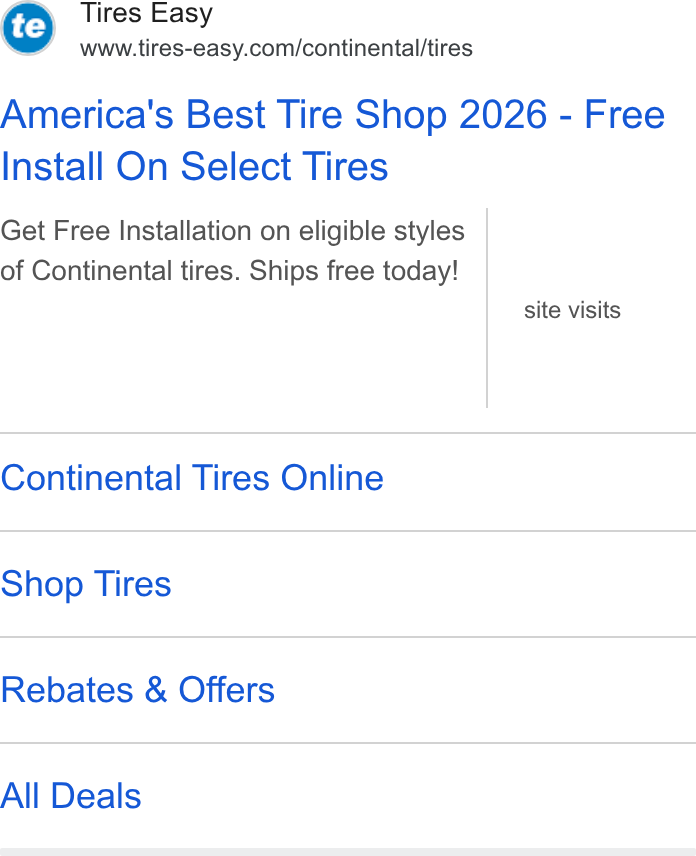Viewport: 696px width, 856px height.
Task: Click the word 'Tires' in Shop Tires
Action: (133, 584)
